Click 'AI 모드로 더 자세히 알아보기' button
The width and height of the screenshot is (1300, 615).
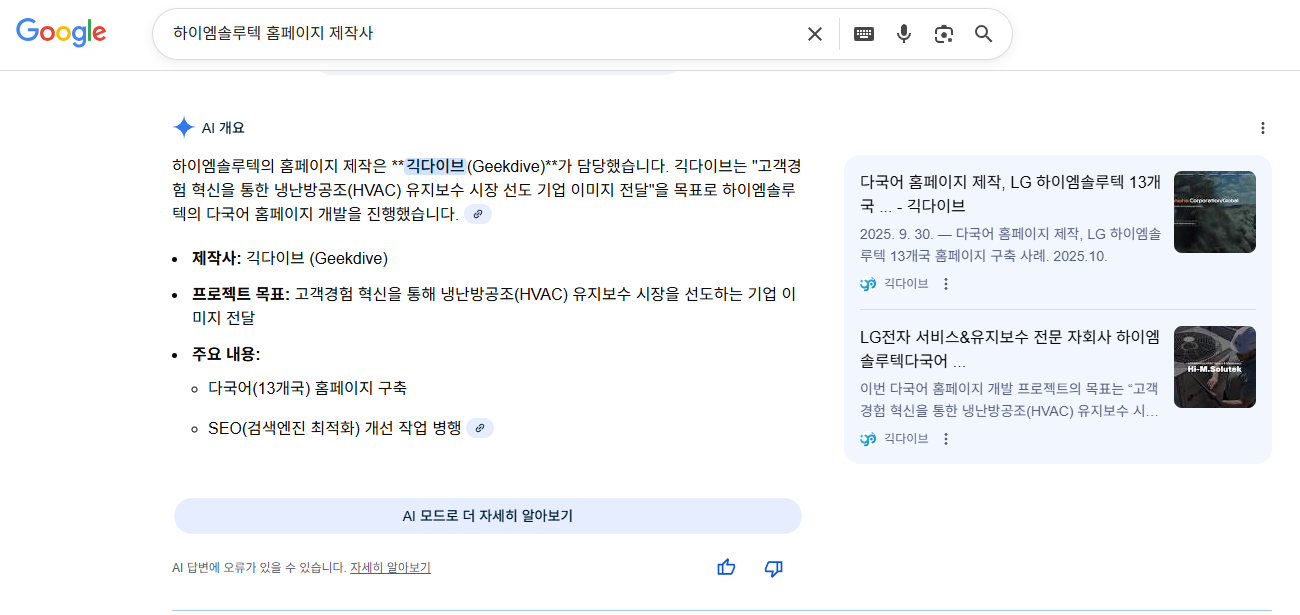[x=487, y=516]
